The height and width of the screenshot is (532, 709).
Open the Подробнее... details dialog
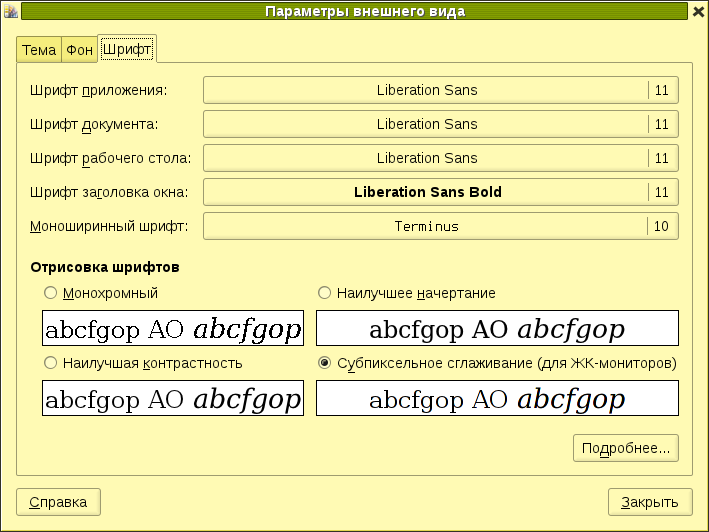(626, 448)
